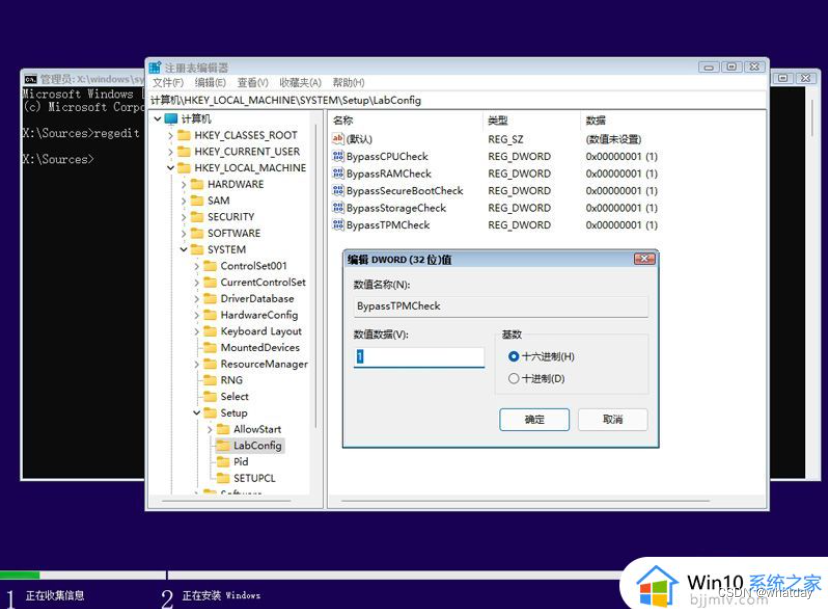Click the Setup folder icon
The width and height of the screenshot is (828, 609).
click(x=210, y=413)
